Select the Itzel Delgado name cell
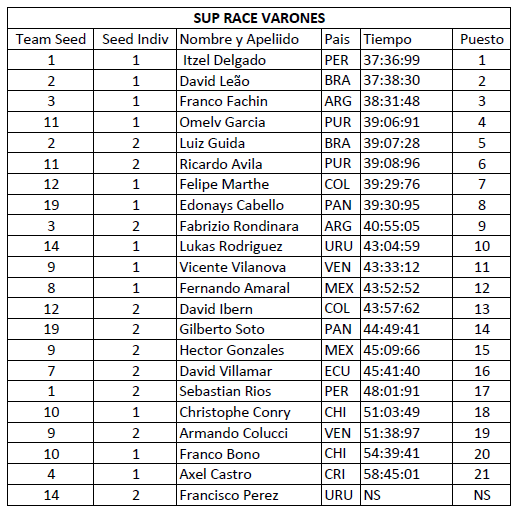518x512 pixels. coord(249,60)
